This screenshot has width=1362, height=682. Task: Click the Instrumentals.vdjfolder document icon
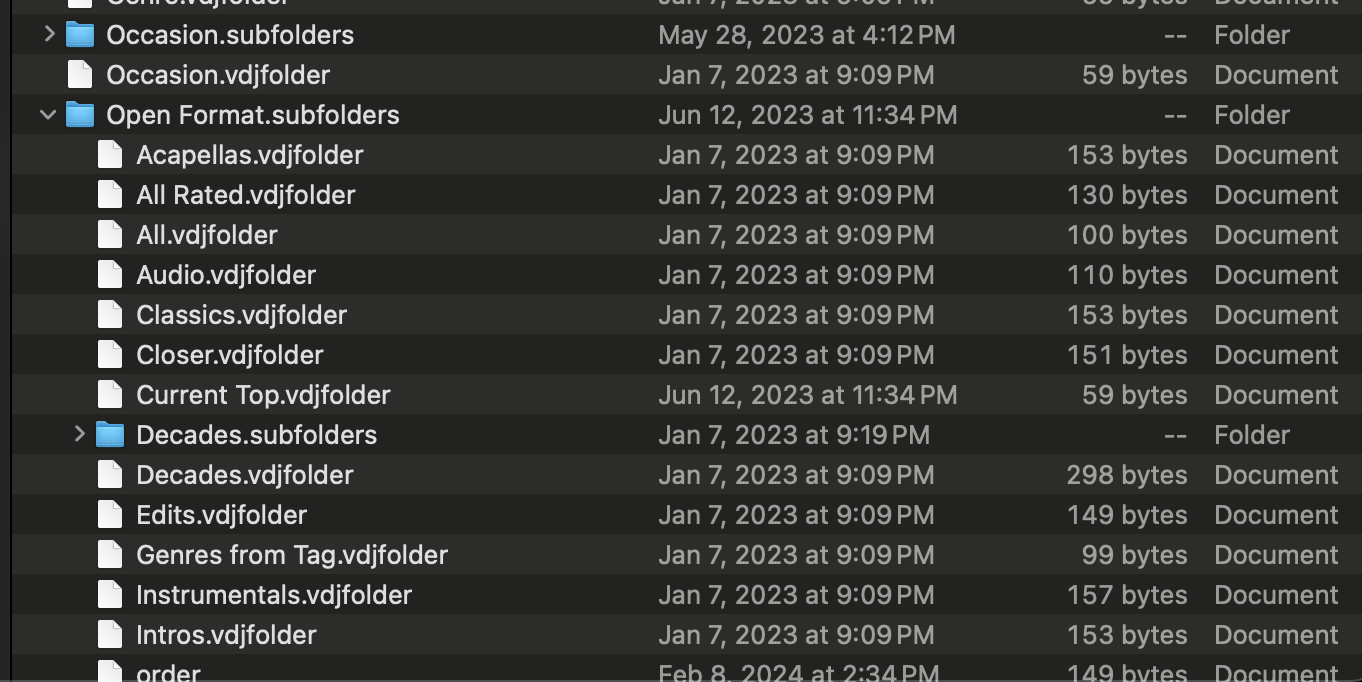[x=110, y=595]
